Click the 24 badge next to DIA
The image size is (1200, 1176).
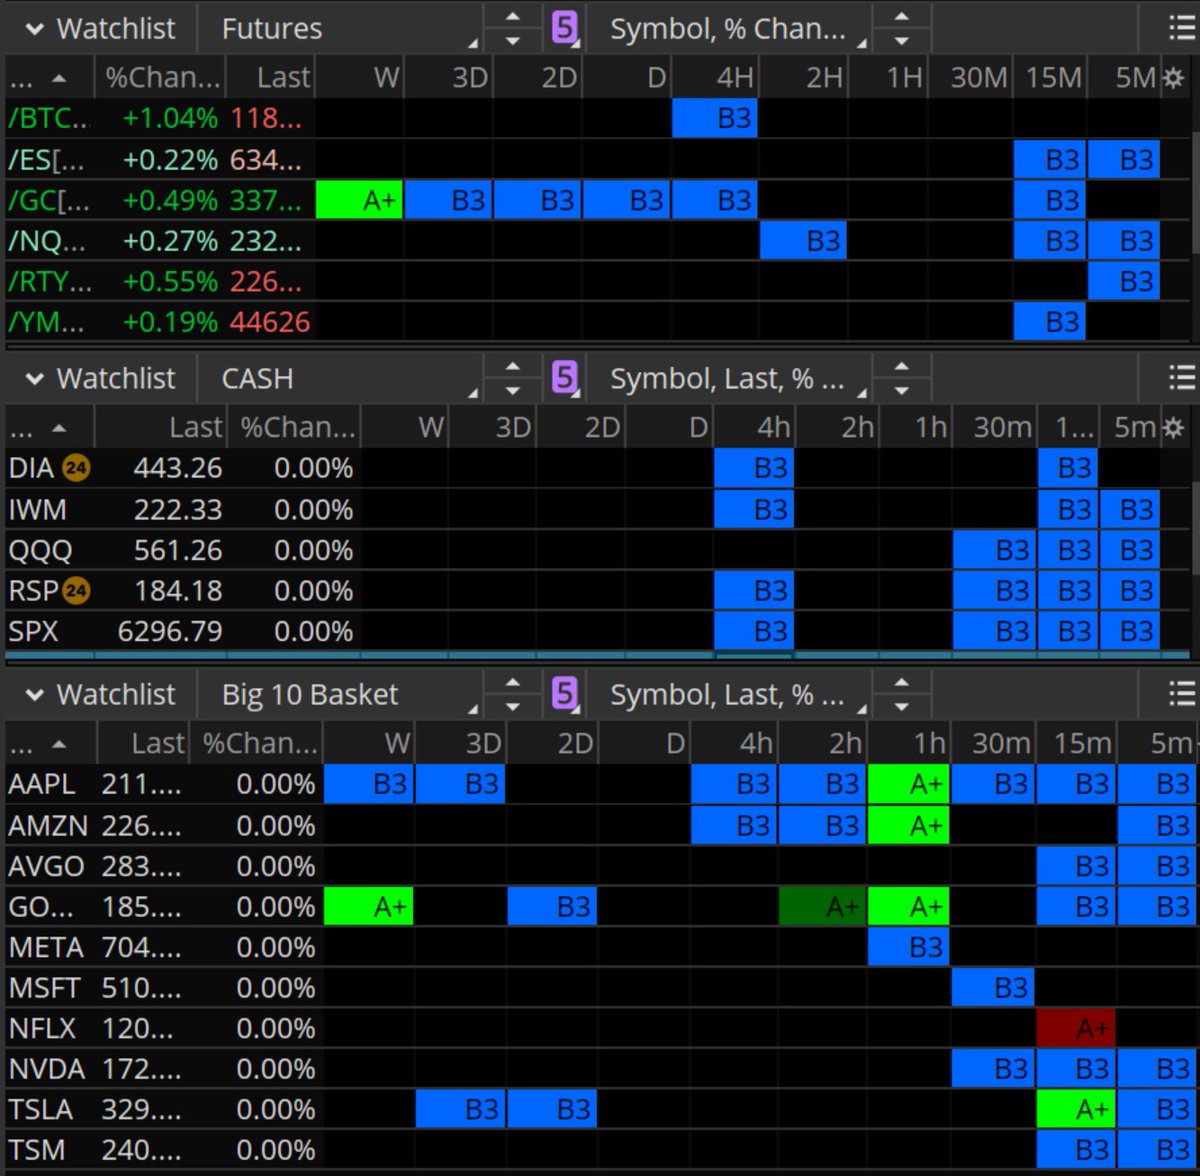coord(76,468)
